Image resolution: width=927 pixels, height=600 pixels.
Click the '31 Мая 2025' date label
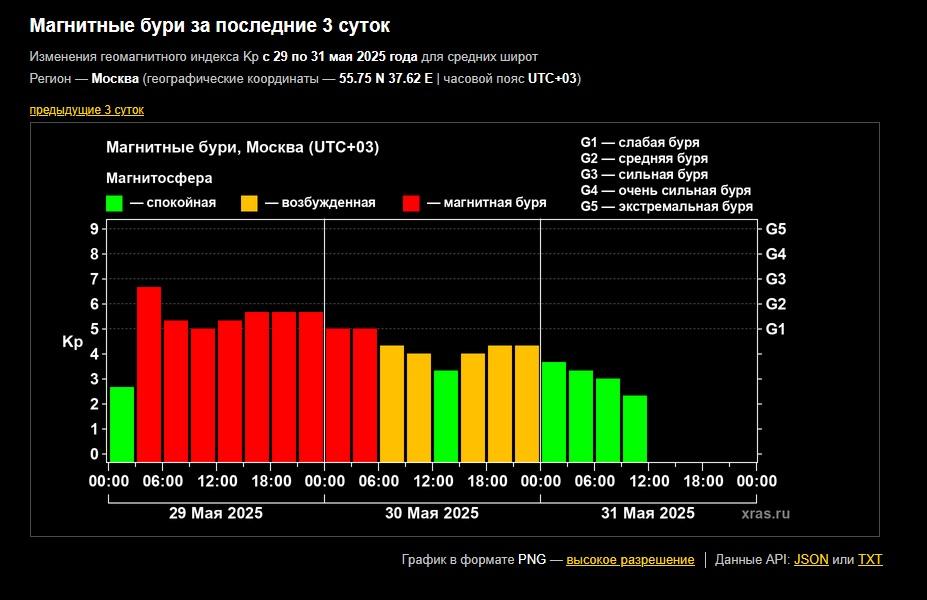tap(648, 513)
